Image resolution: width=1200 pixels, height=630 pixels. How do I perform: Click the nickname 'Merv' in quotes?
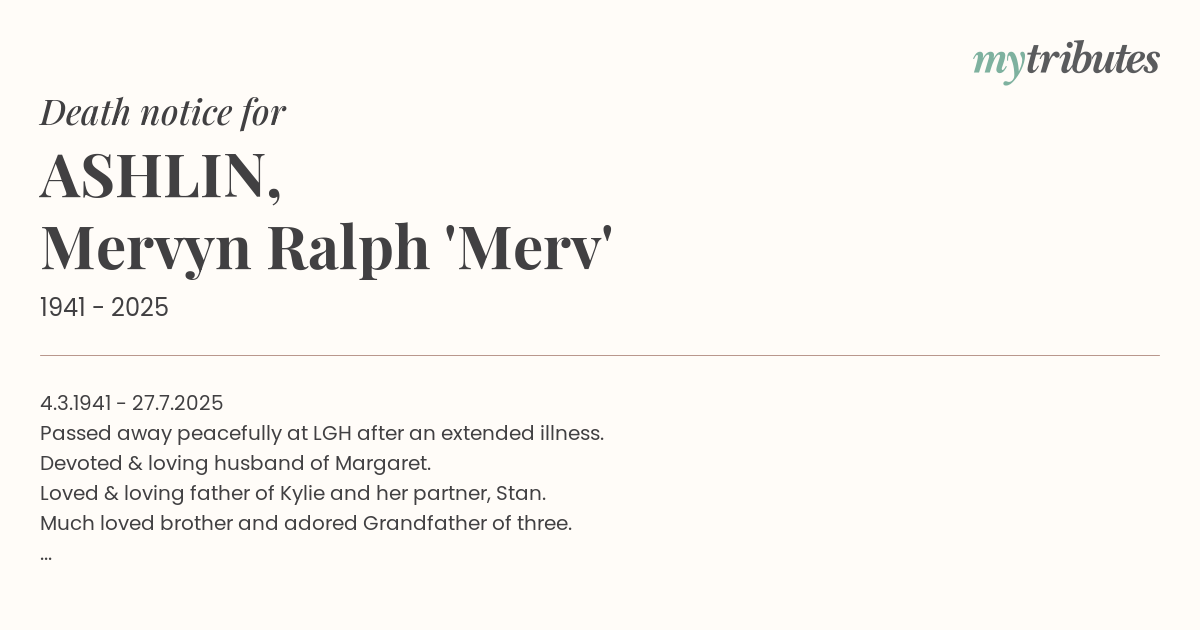click(x=528, y=247)
